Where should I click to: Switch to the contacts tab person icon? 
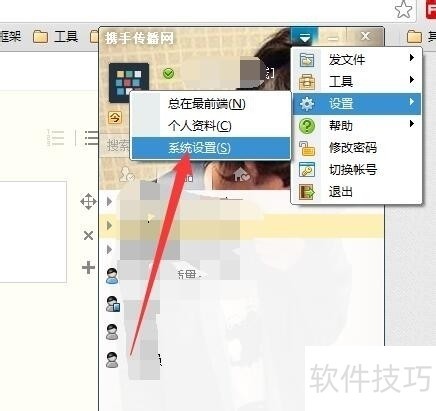coord(127,174)
